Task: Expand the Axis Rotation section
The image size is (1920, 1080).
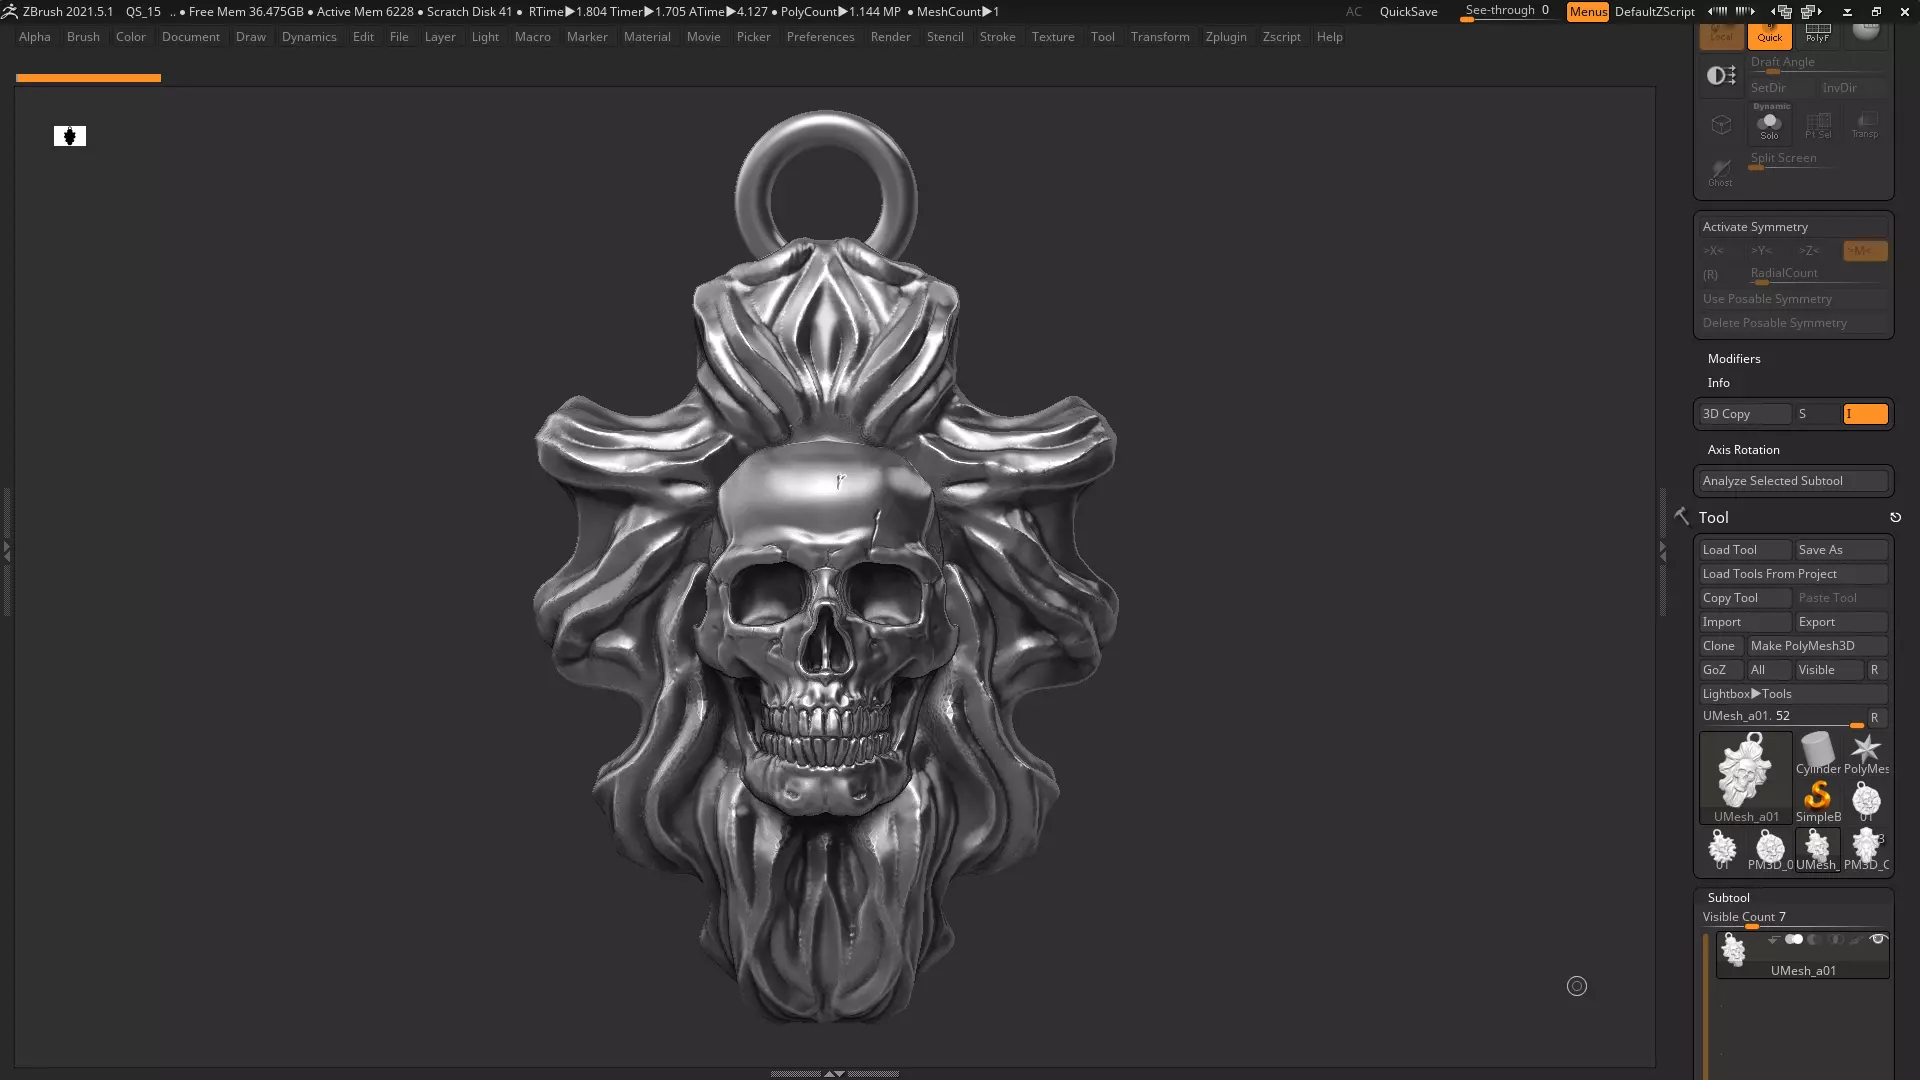Action: pos(1743,450)
